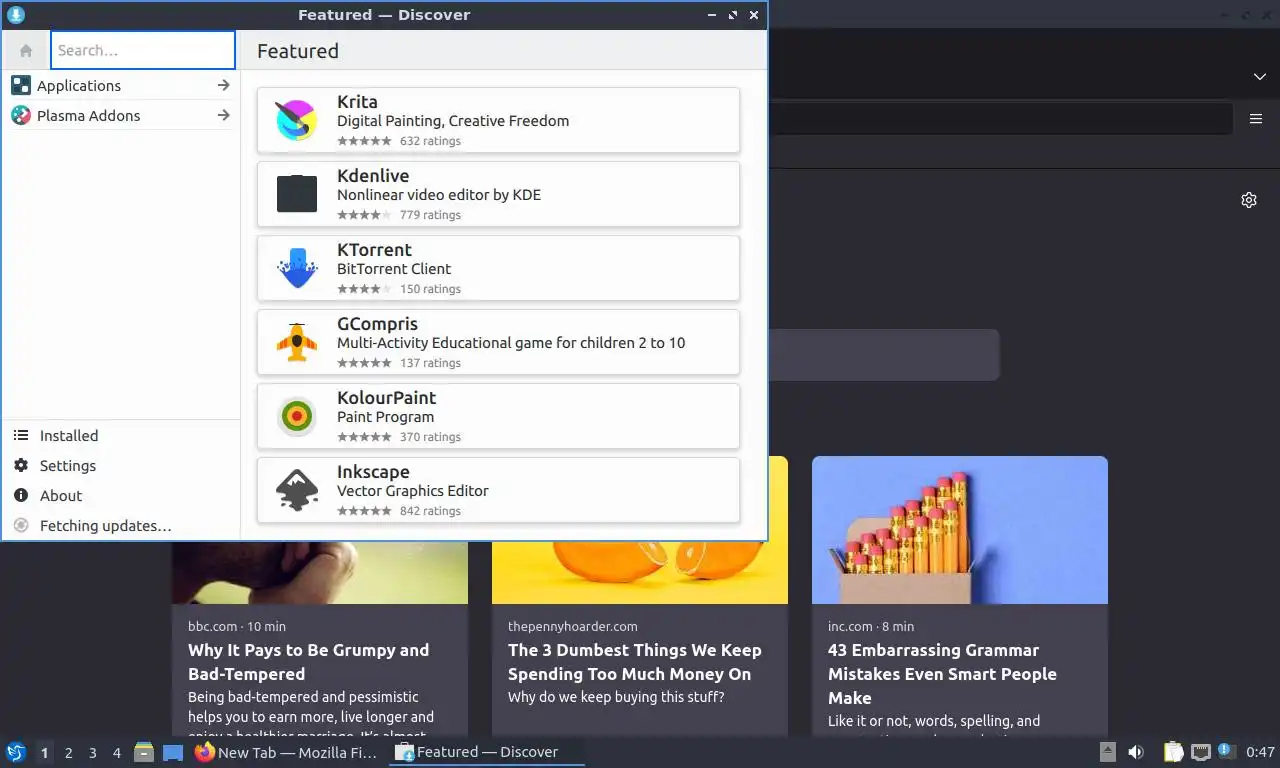This screenshot has height=768, width=1280.
Task: Click the oranges article thumbnail in Firefox
Action: point(640,572)
